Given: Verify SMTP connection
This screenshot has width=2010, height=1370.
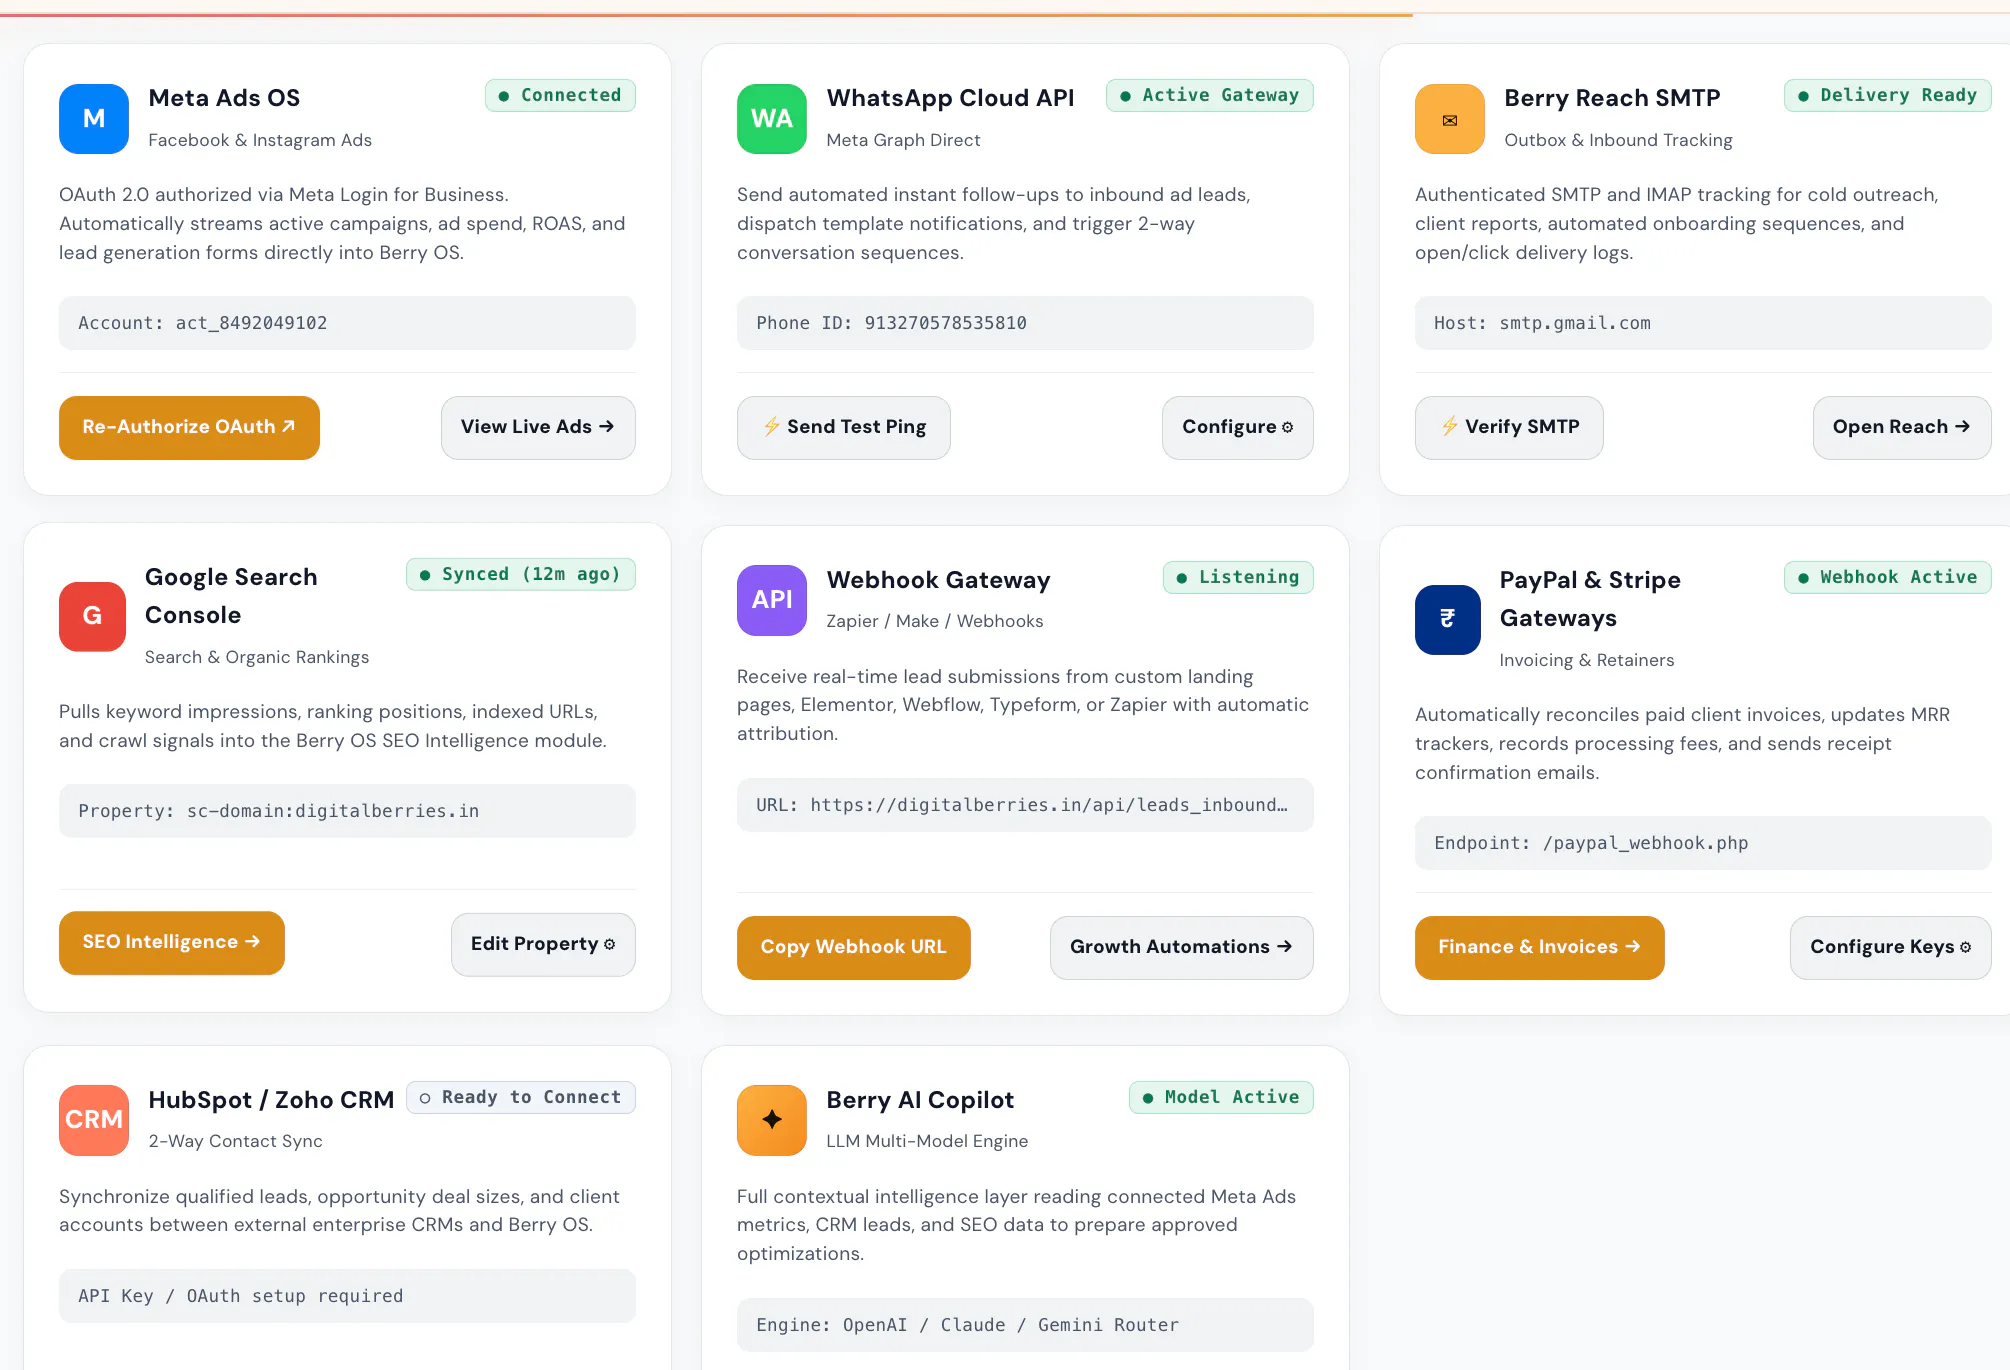Looking at the screenshot, I should (x=1509, y=428).
